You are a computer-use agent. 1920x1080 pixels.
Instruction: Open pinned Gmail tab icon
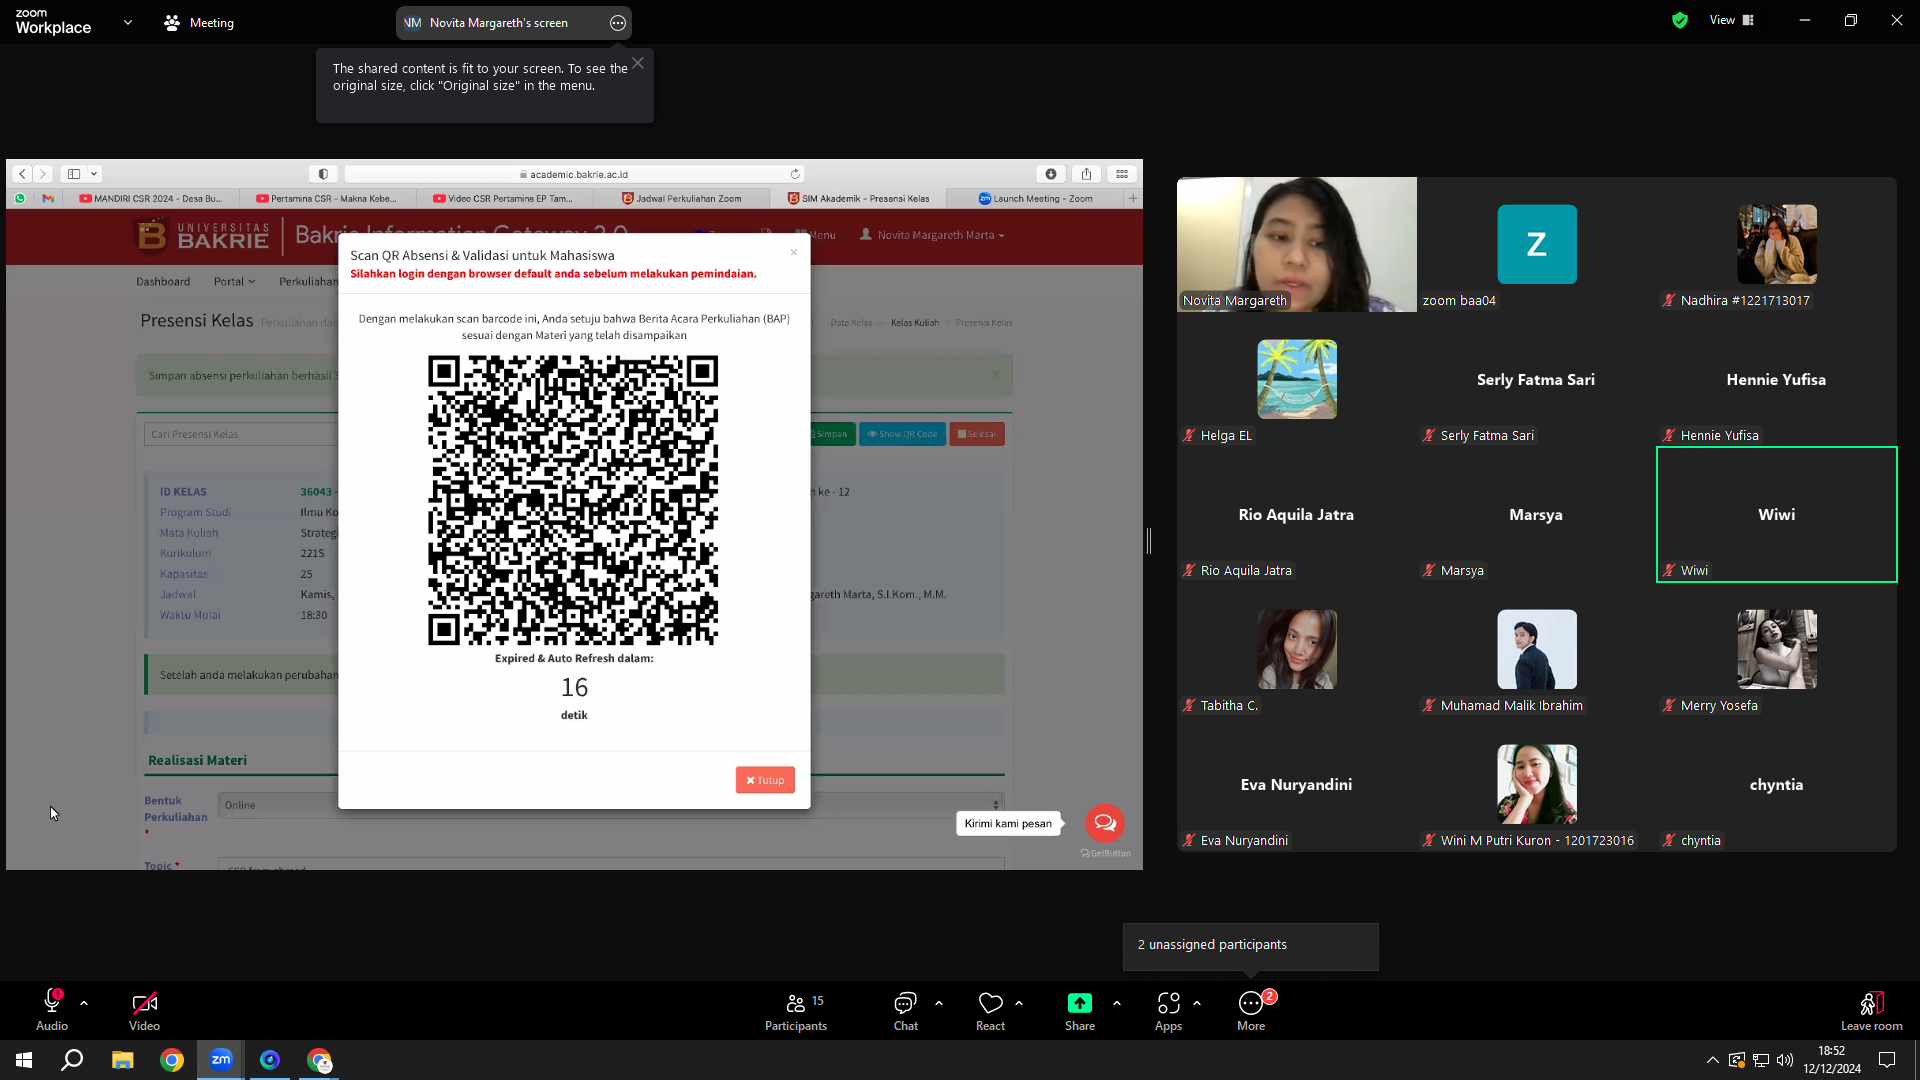coord(48,199)
